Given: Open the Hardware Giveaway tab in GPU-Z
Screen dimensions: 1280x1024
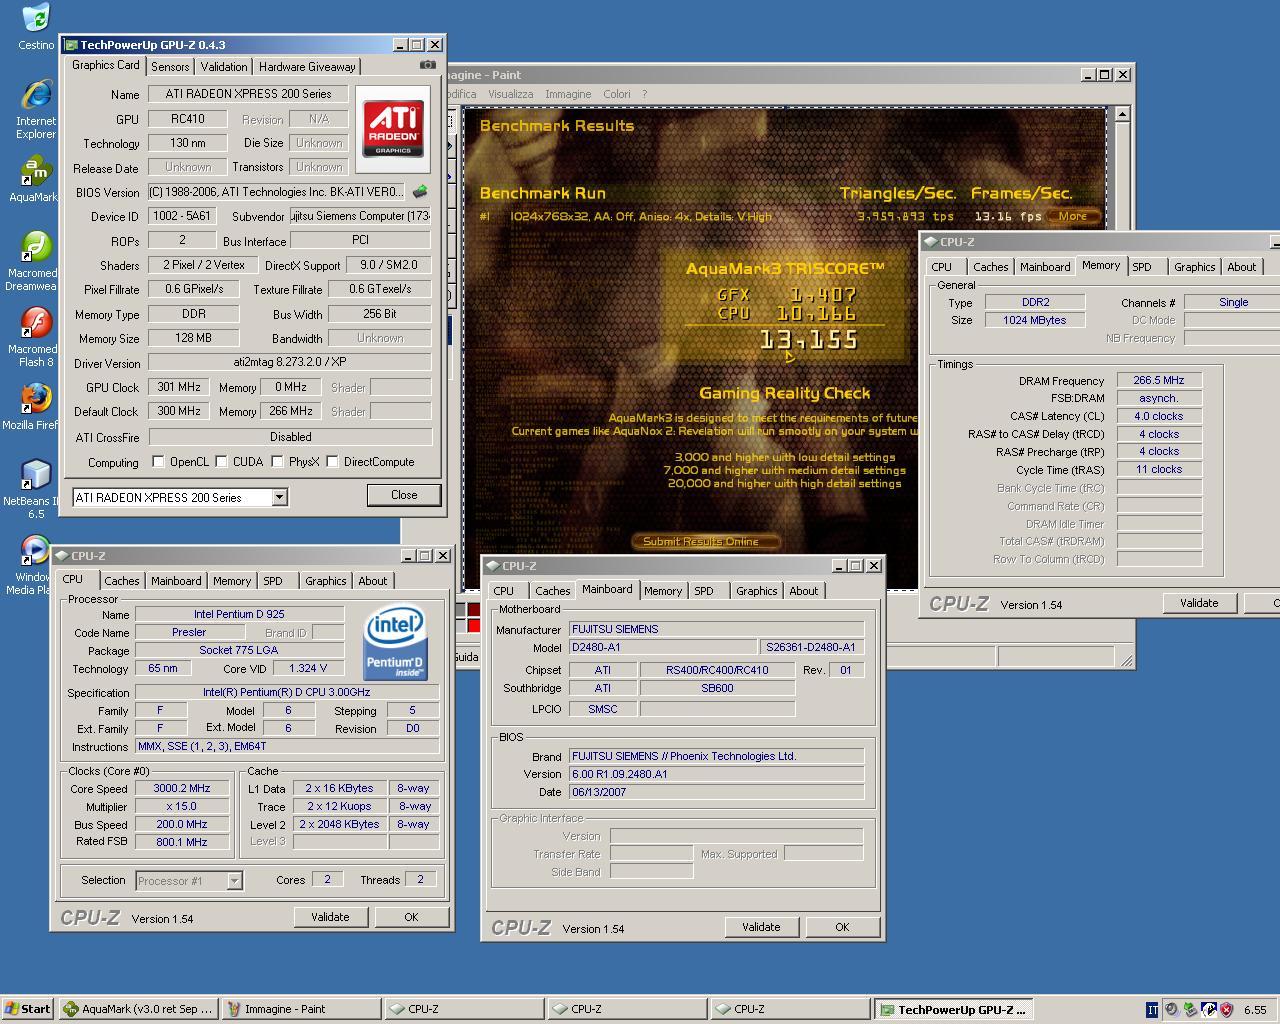Looking at the screenshot, I should click(307, 67).
